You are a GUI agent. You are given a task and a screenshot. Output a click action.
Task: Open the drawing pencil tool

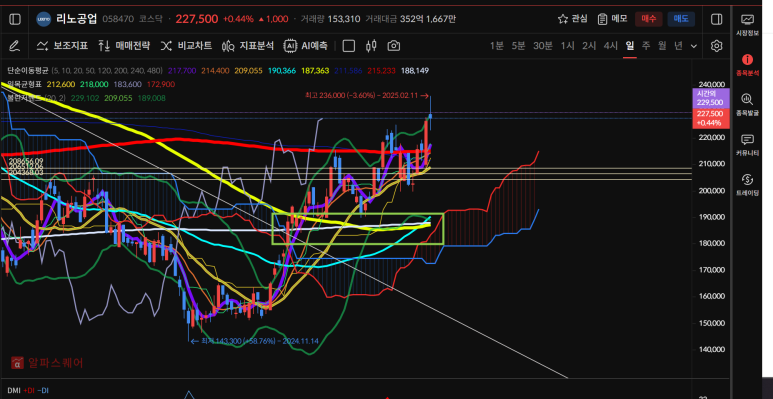[15, 46]
